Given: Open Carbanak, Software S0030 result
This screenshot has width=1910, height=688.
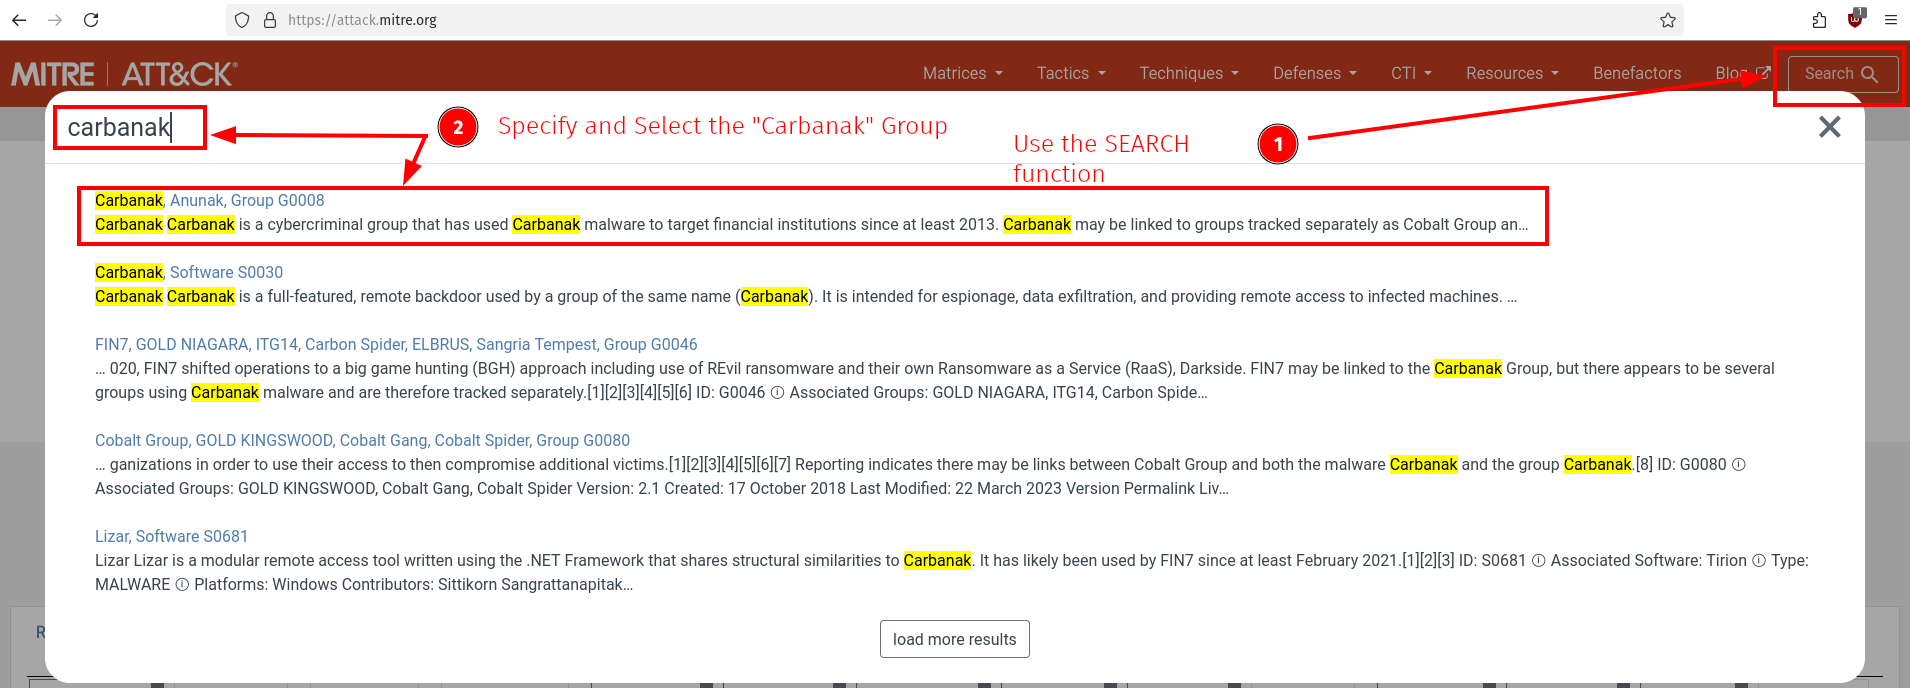Looking at the screenshot, I should (189, 273).
